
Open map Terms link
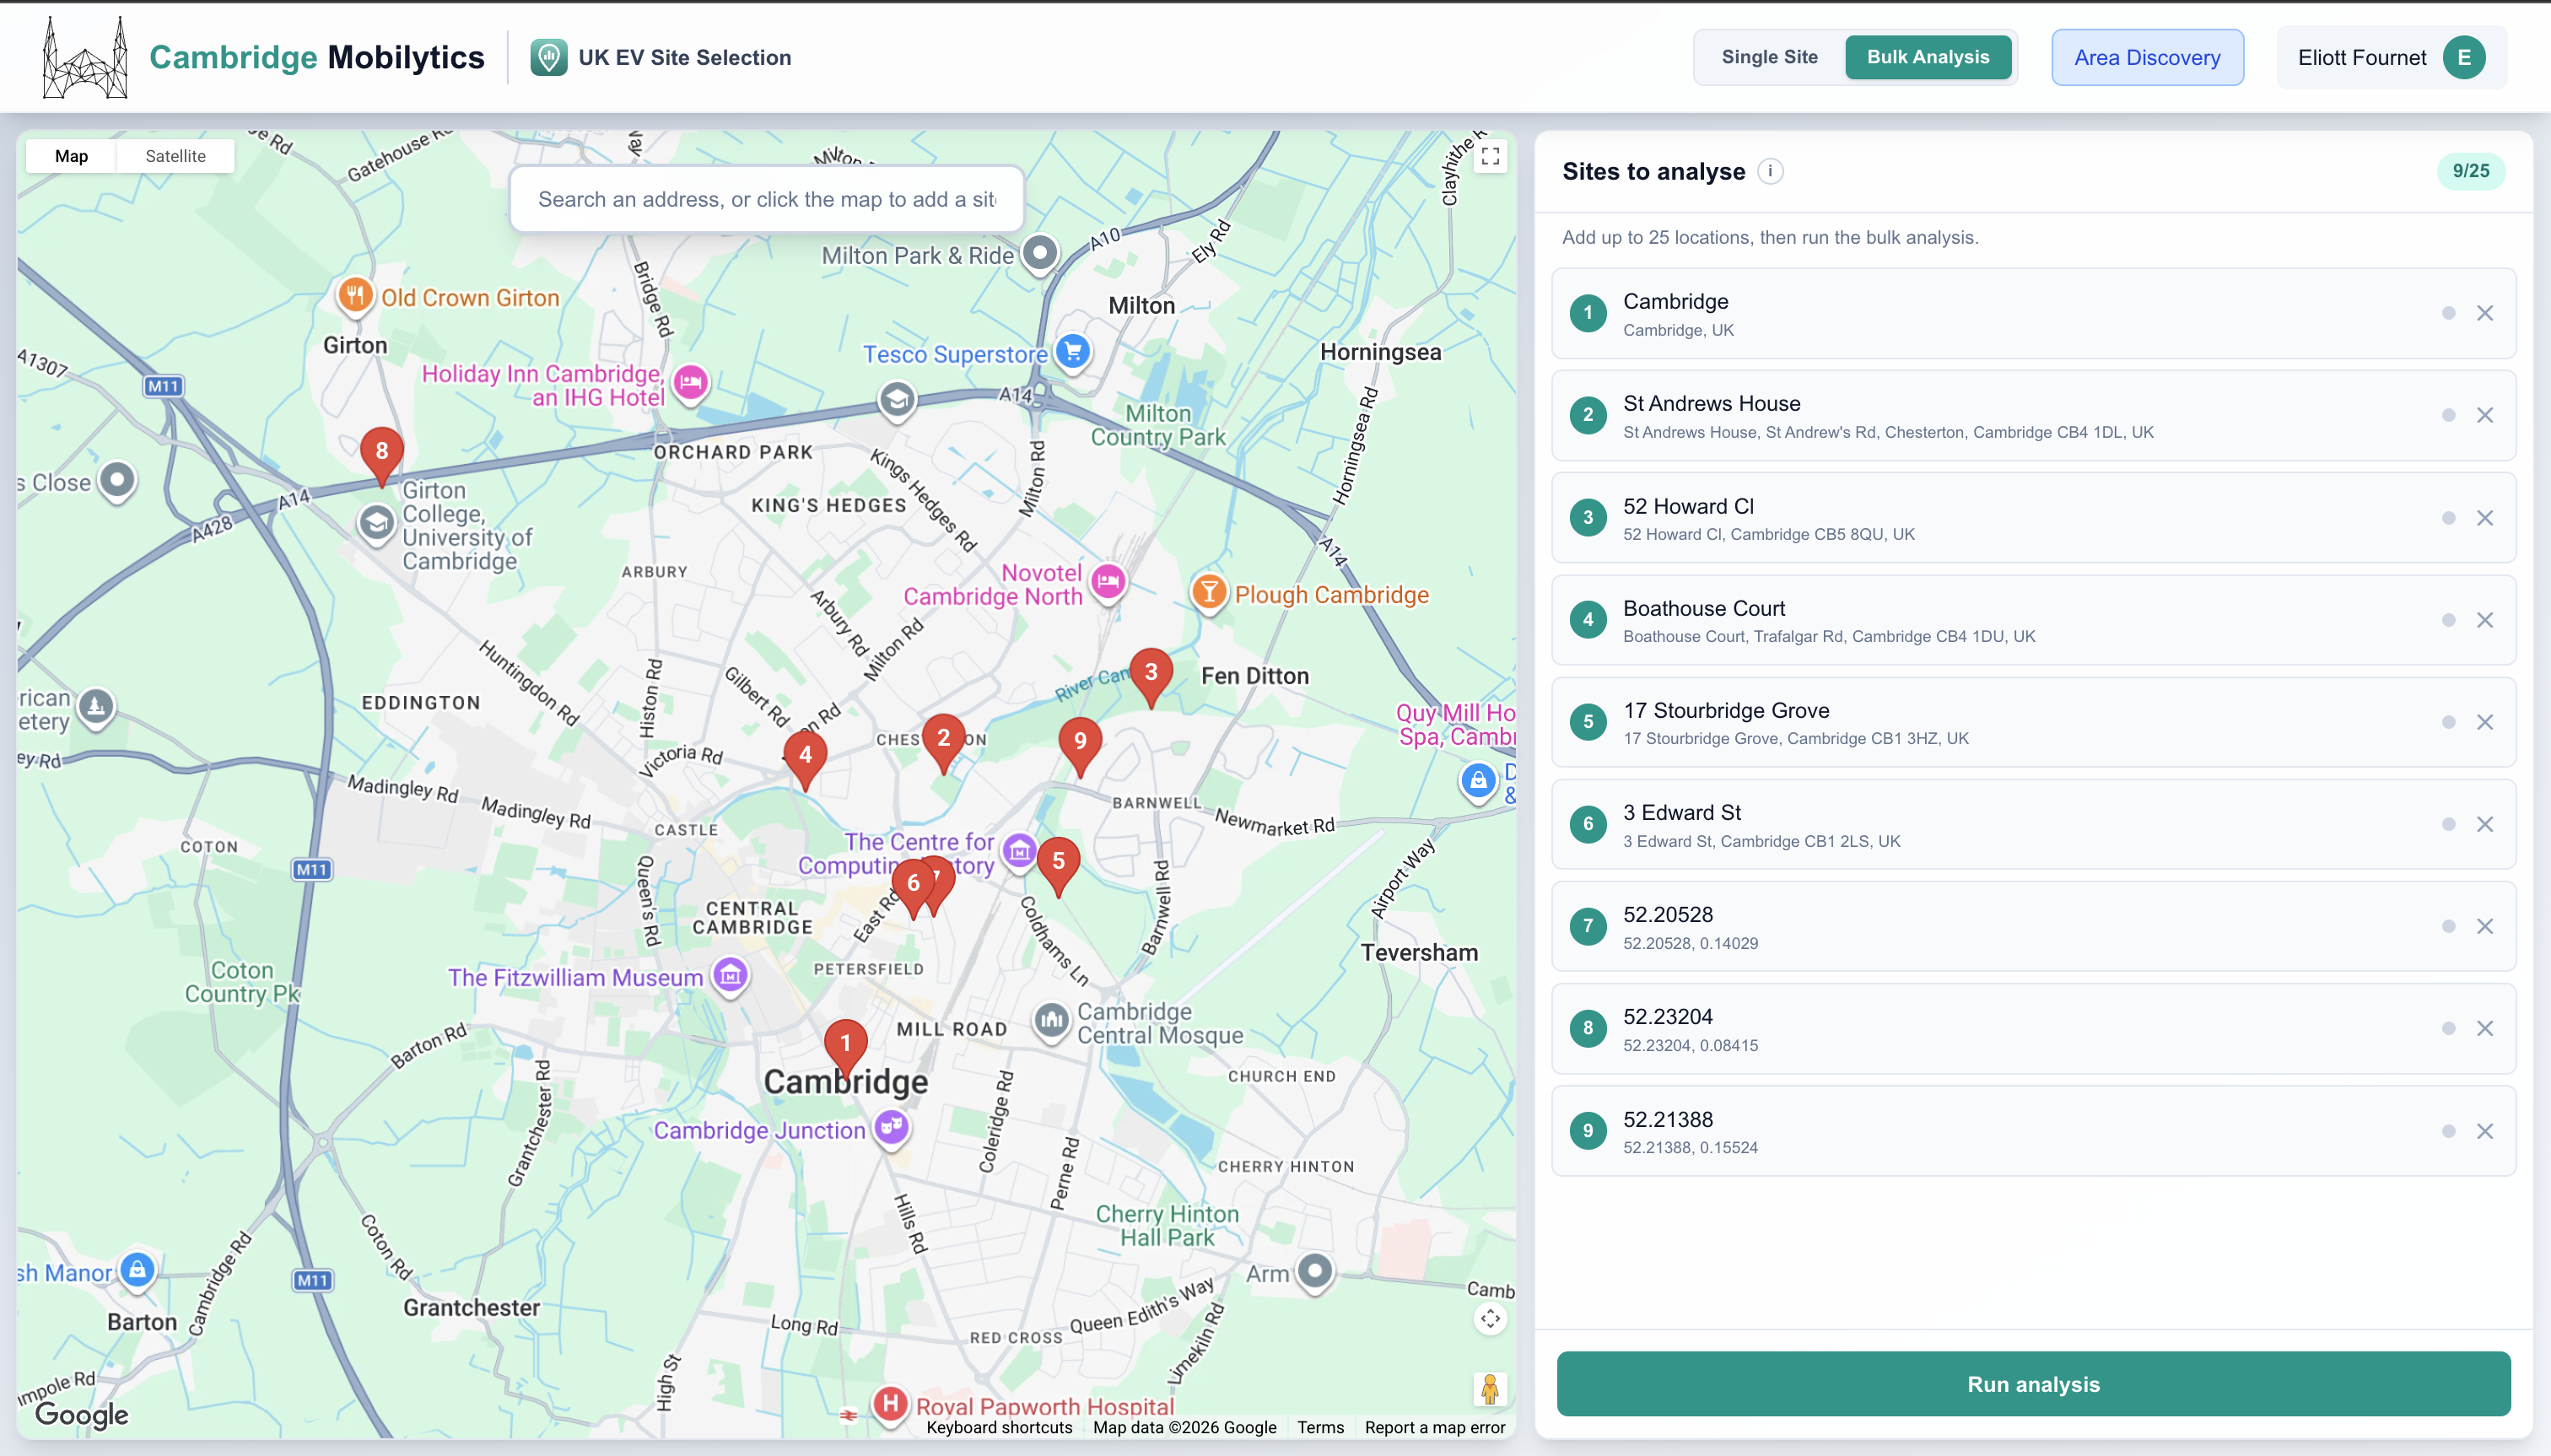coord(1320,1427)
